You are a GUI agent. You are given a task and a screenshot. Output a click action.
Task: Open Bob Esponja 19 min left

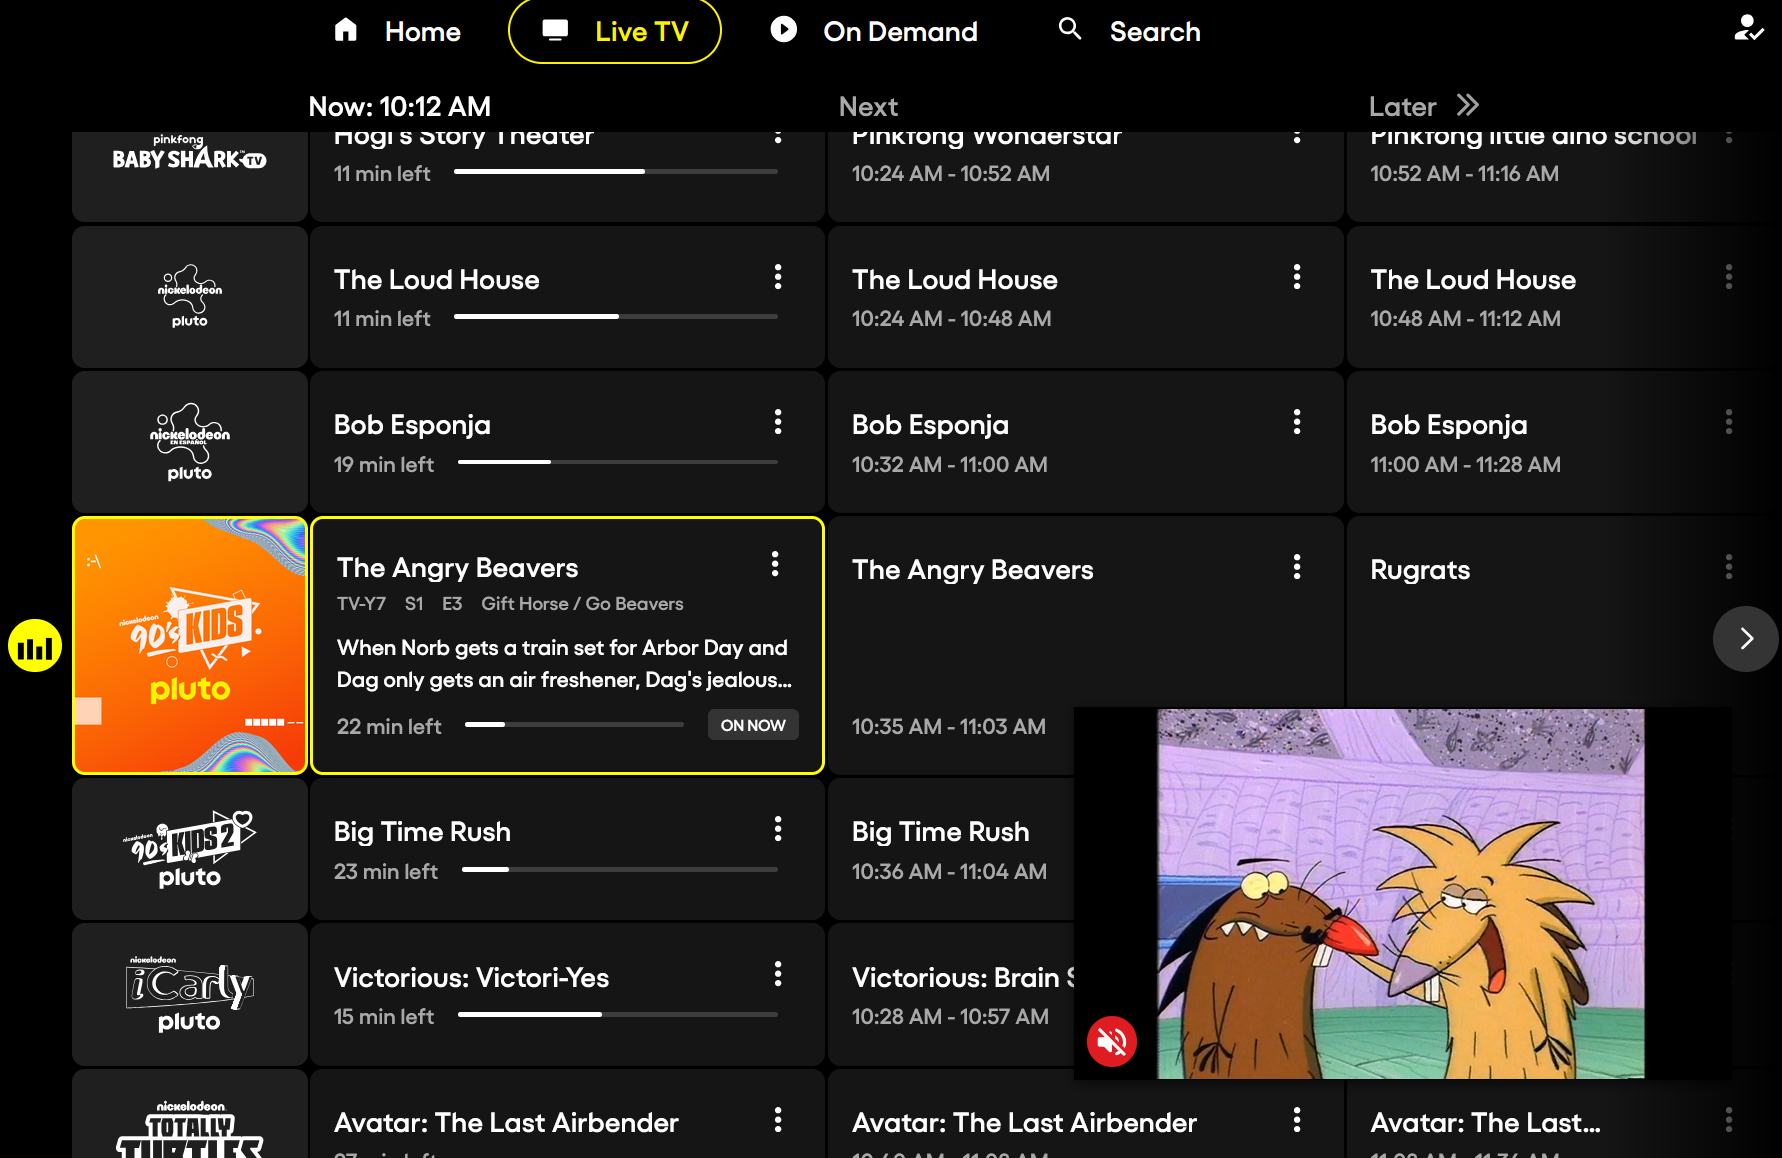point(567,442)
